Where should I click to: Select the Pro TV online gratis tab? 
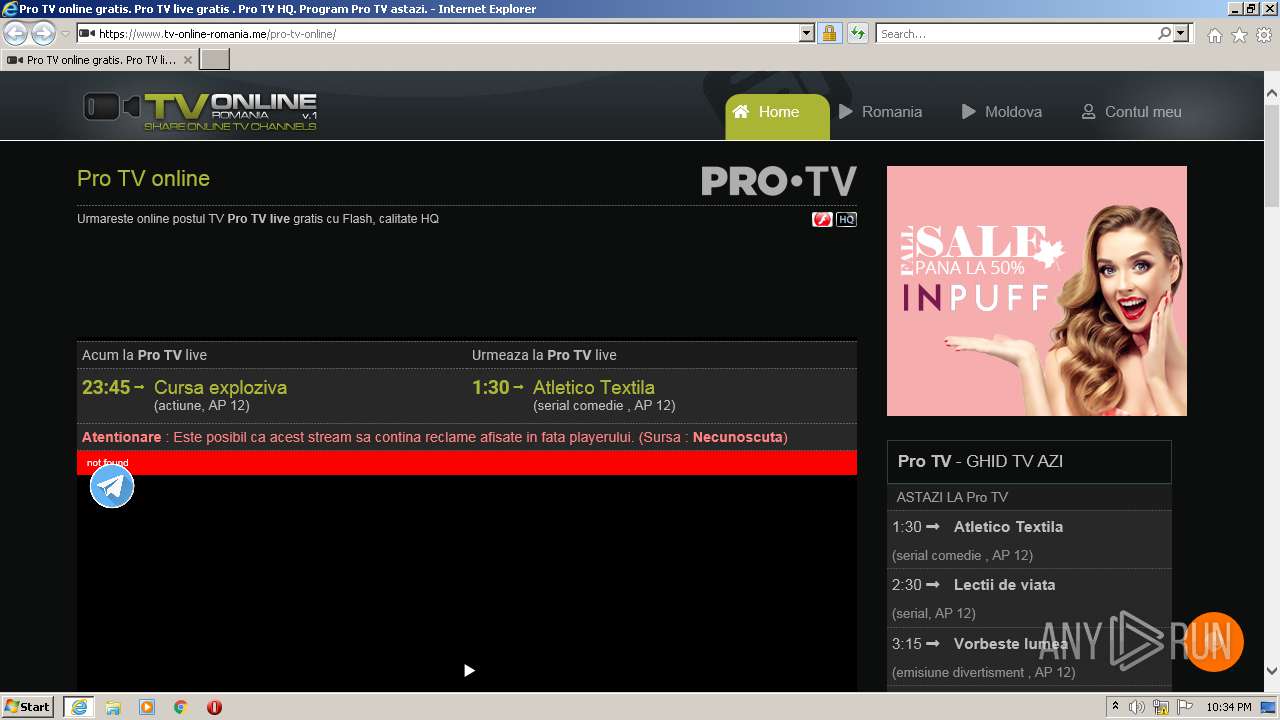100,60
